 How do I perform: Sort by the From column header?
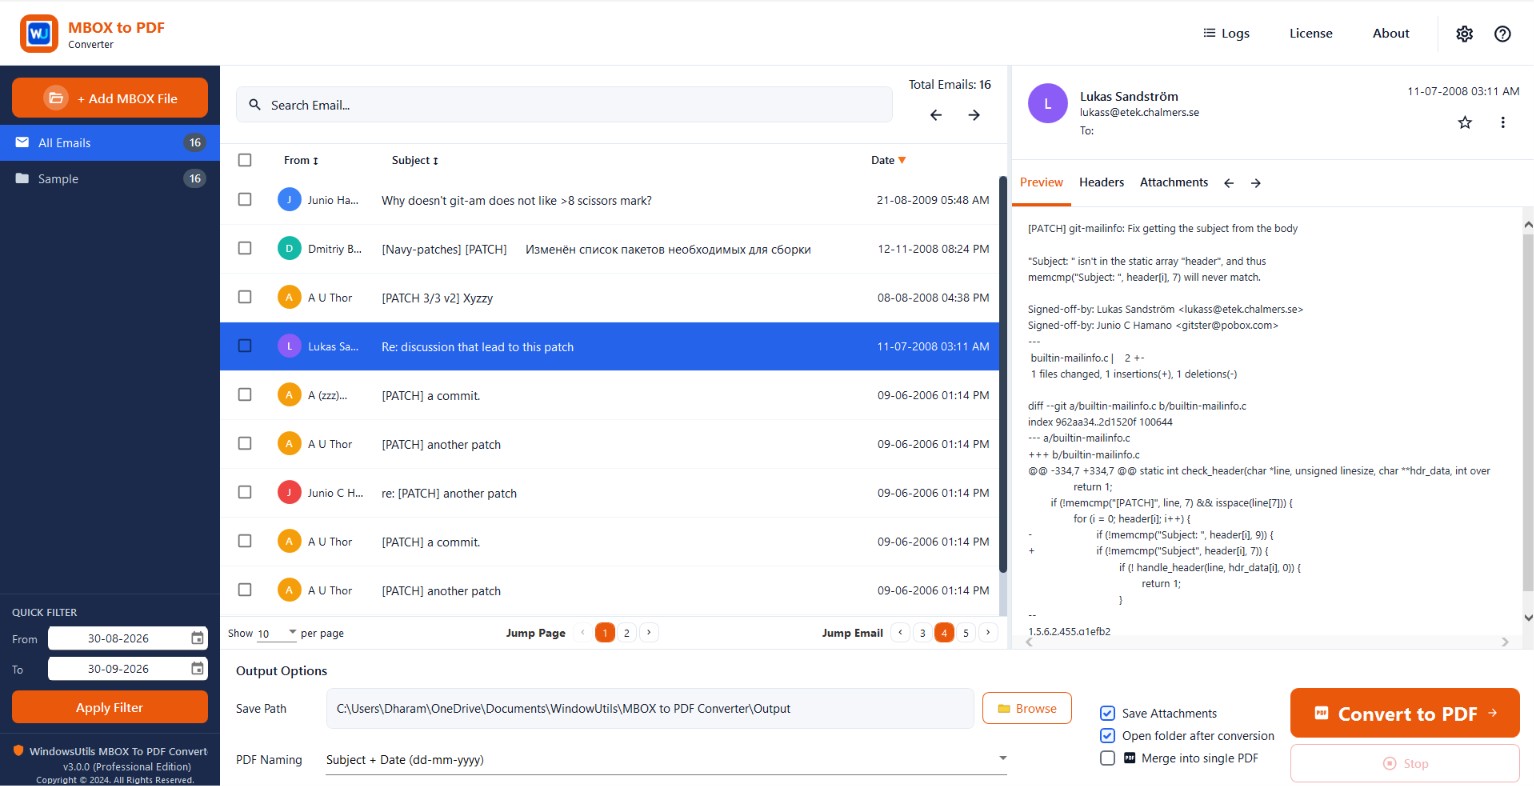pos(301,160)
